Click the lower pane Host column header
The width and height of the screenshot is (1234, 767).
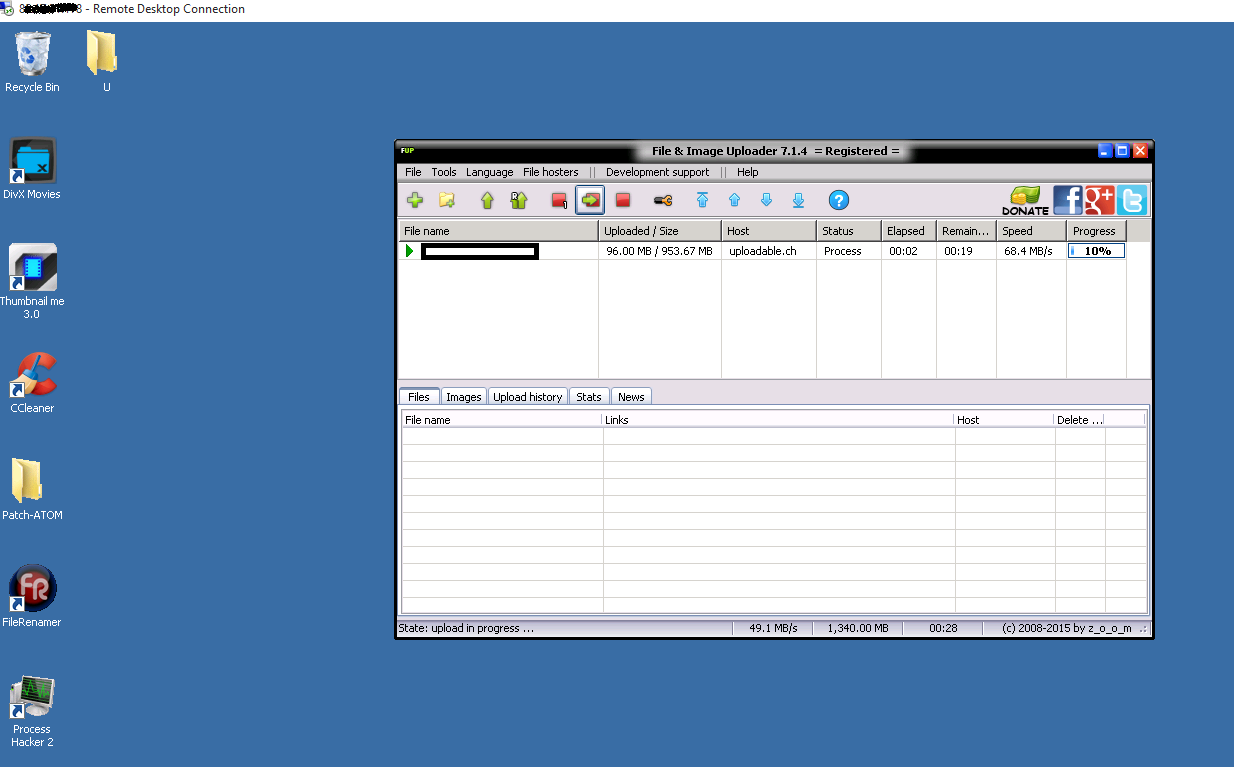tap(1004, 420)
